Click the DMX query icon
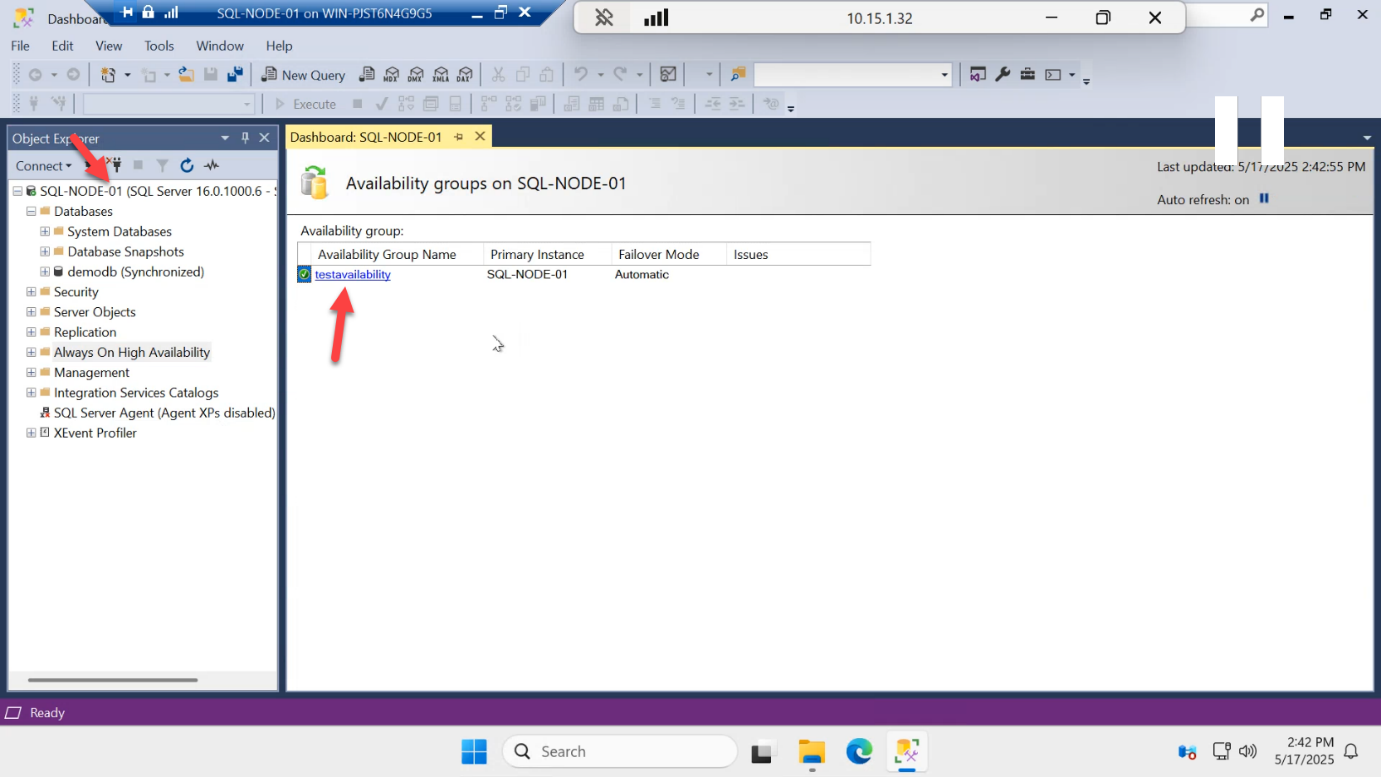Viewport: 1381px width, 777px height. point(415,75)
